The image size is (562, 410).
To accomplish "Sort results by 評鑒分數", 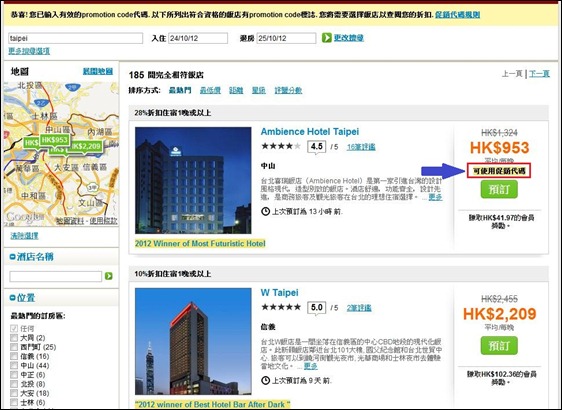I will pos(288,90).
